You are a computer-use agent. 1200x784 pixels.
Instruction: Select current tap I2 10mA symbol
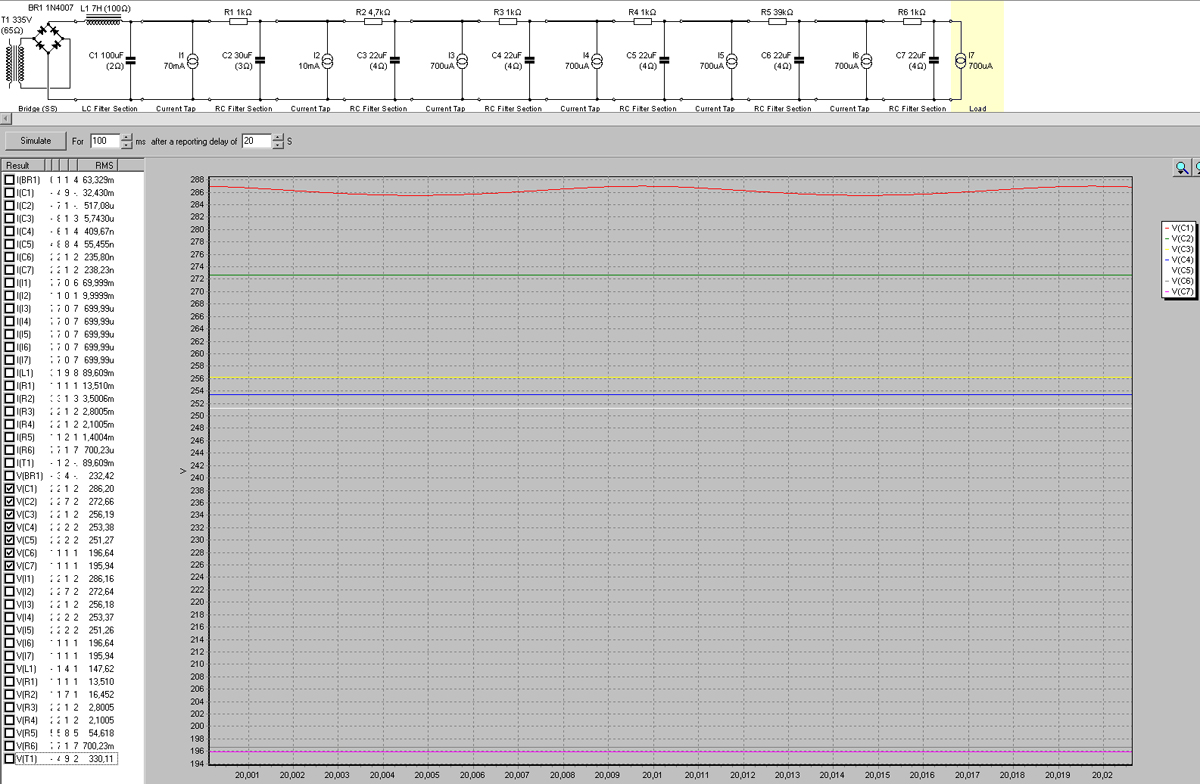pos(329,60)
